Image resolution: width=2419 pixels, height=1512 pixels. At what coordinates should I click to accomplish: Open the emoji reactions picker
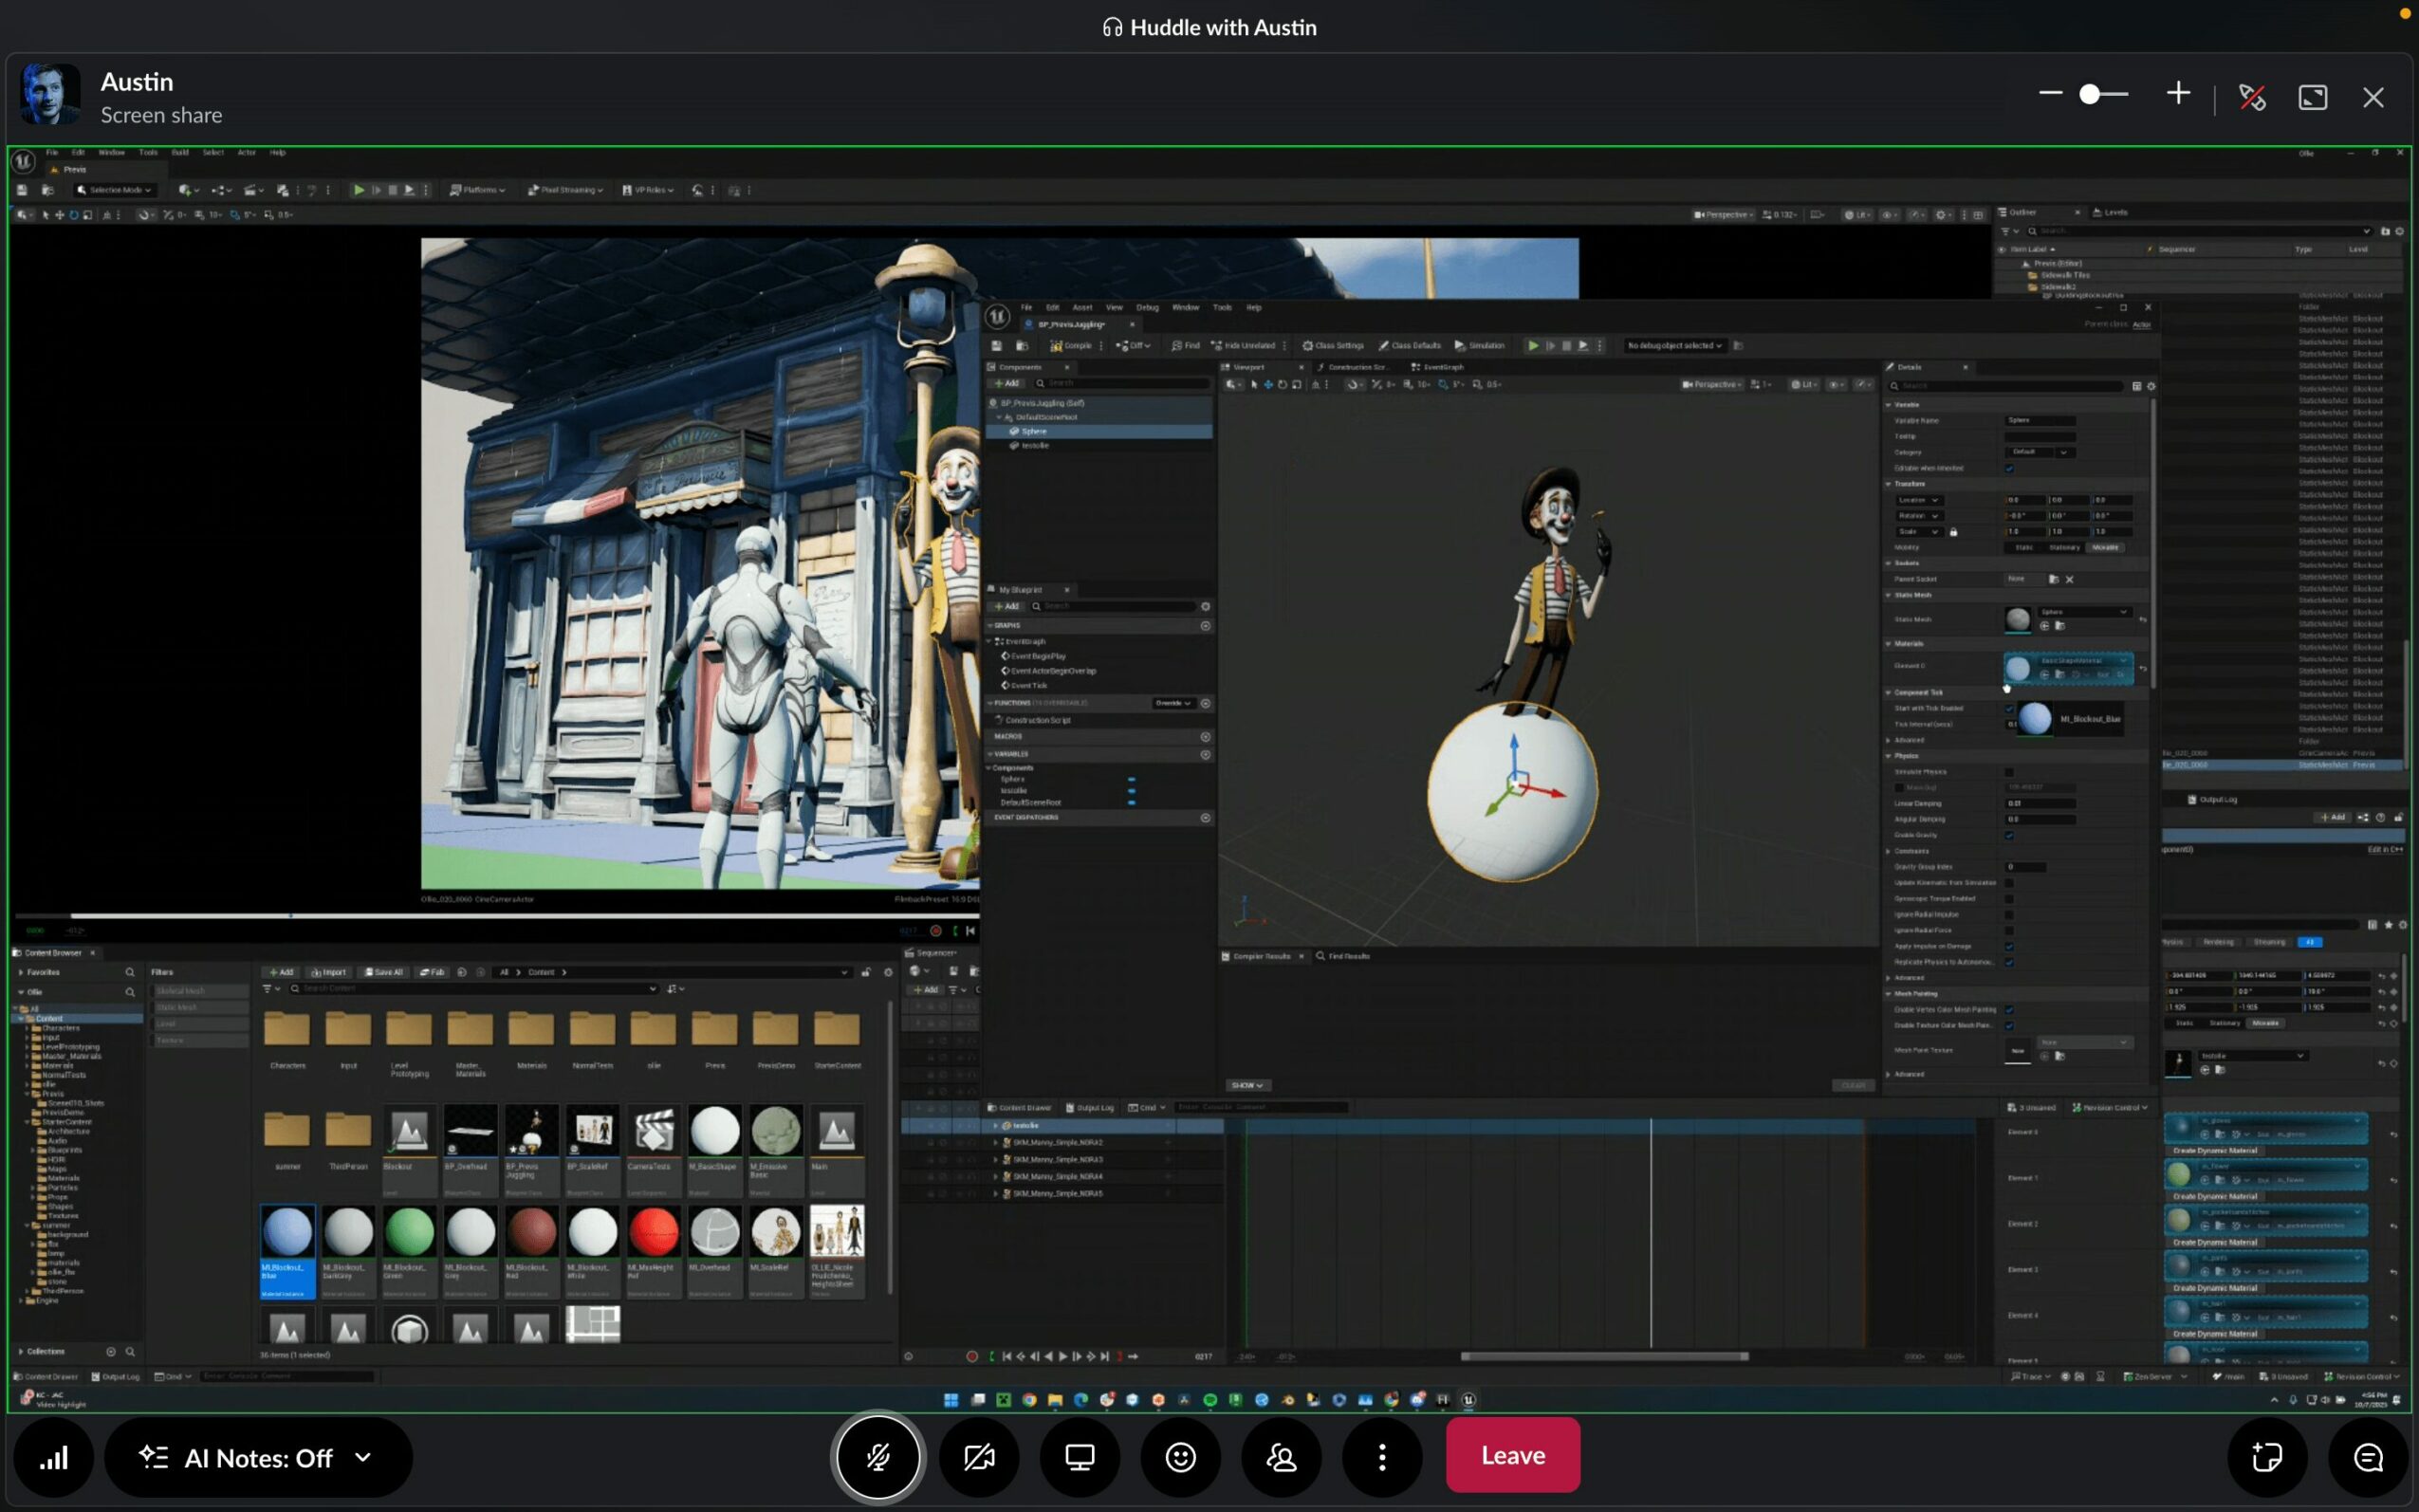tap(1181, 1457)
